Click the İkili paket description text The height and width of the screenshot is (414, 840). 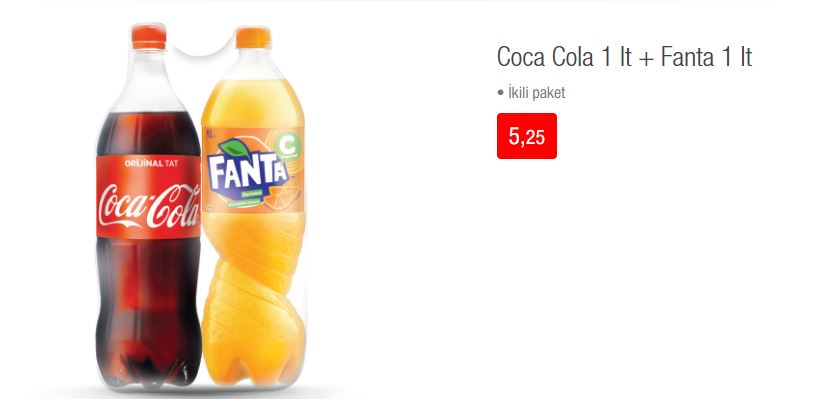point(536,93)
